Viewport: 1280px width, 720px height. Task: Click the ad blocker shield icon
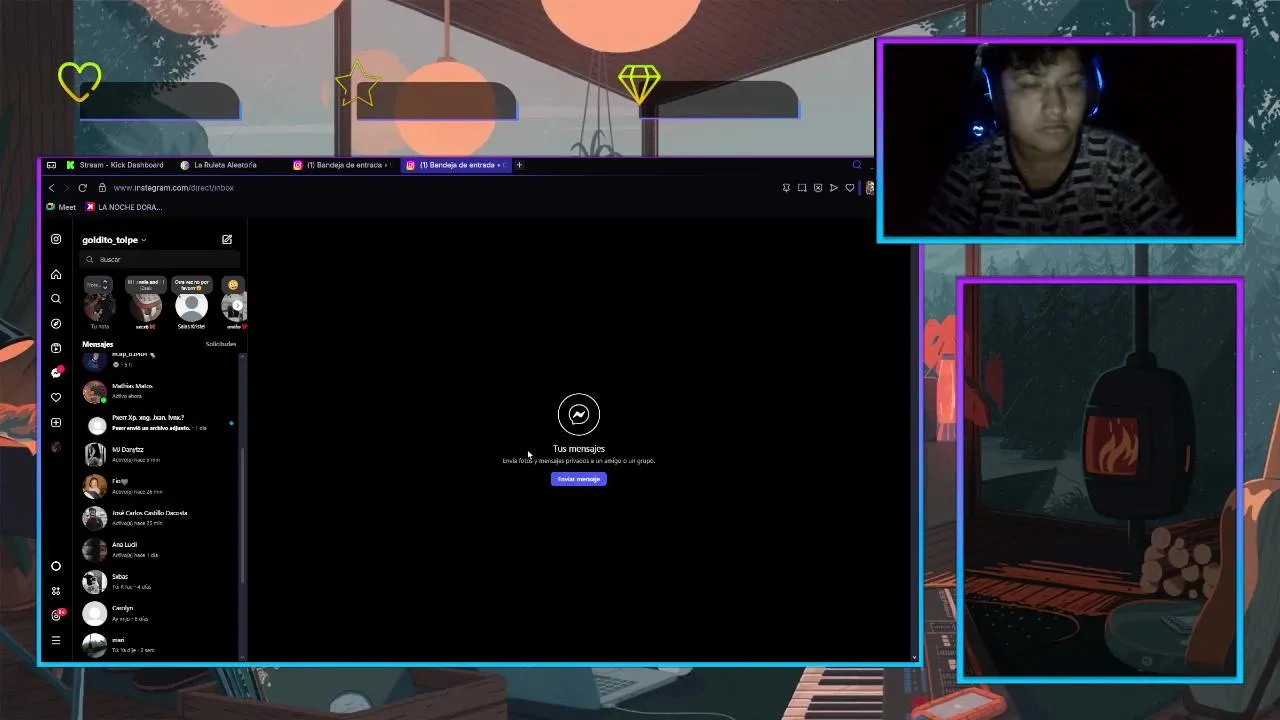[x=818, y=188]
